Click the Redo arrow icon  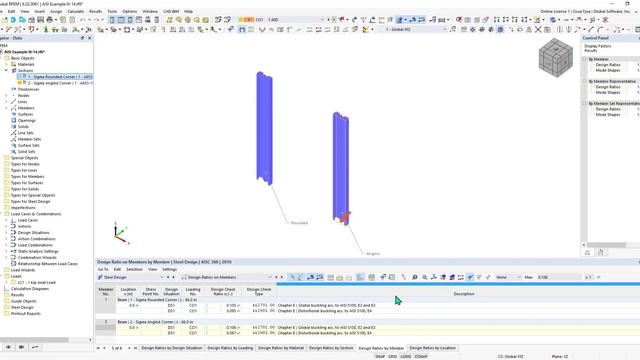(x=96, y=20)
